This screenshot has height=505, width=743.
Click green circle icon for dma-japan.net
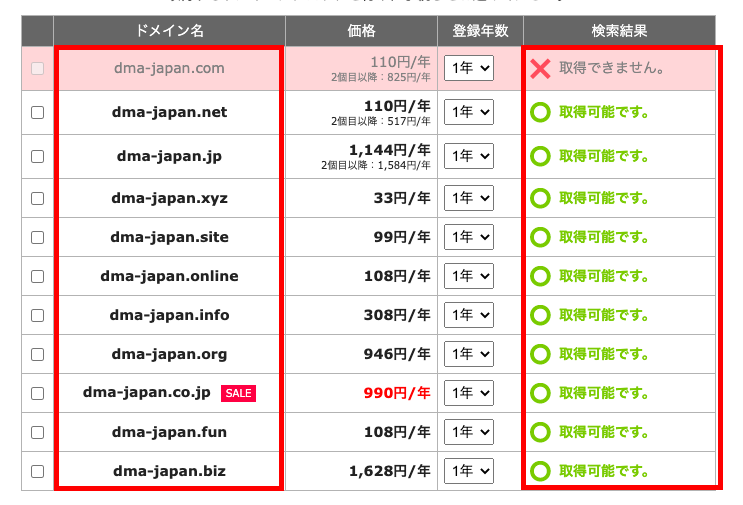click(540, 113)
